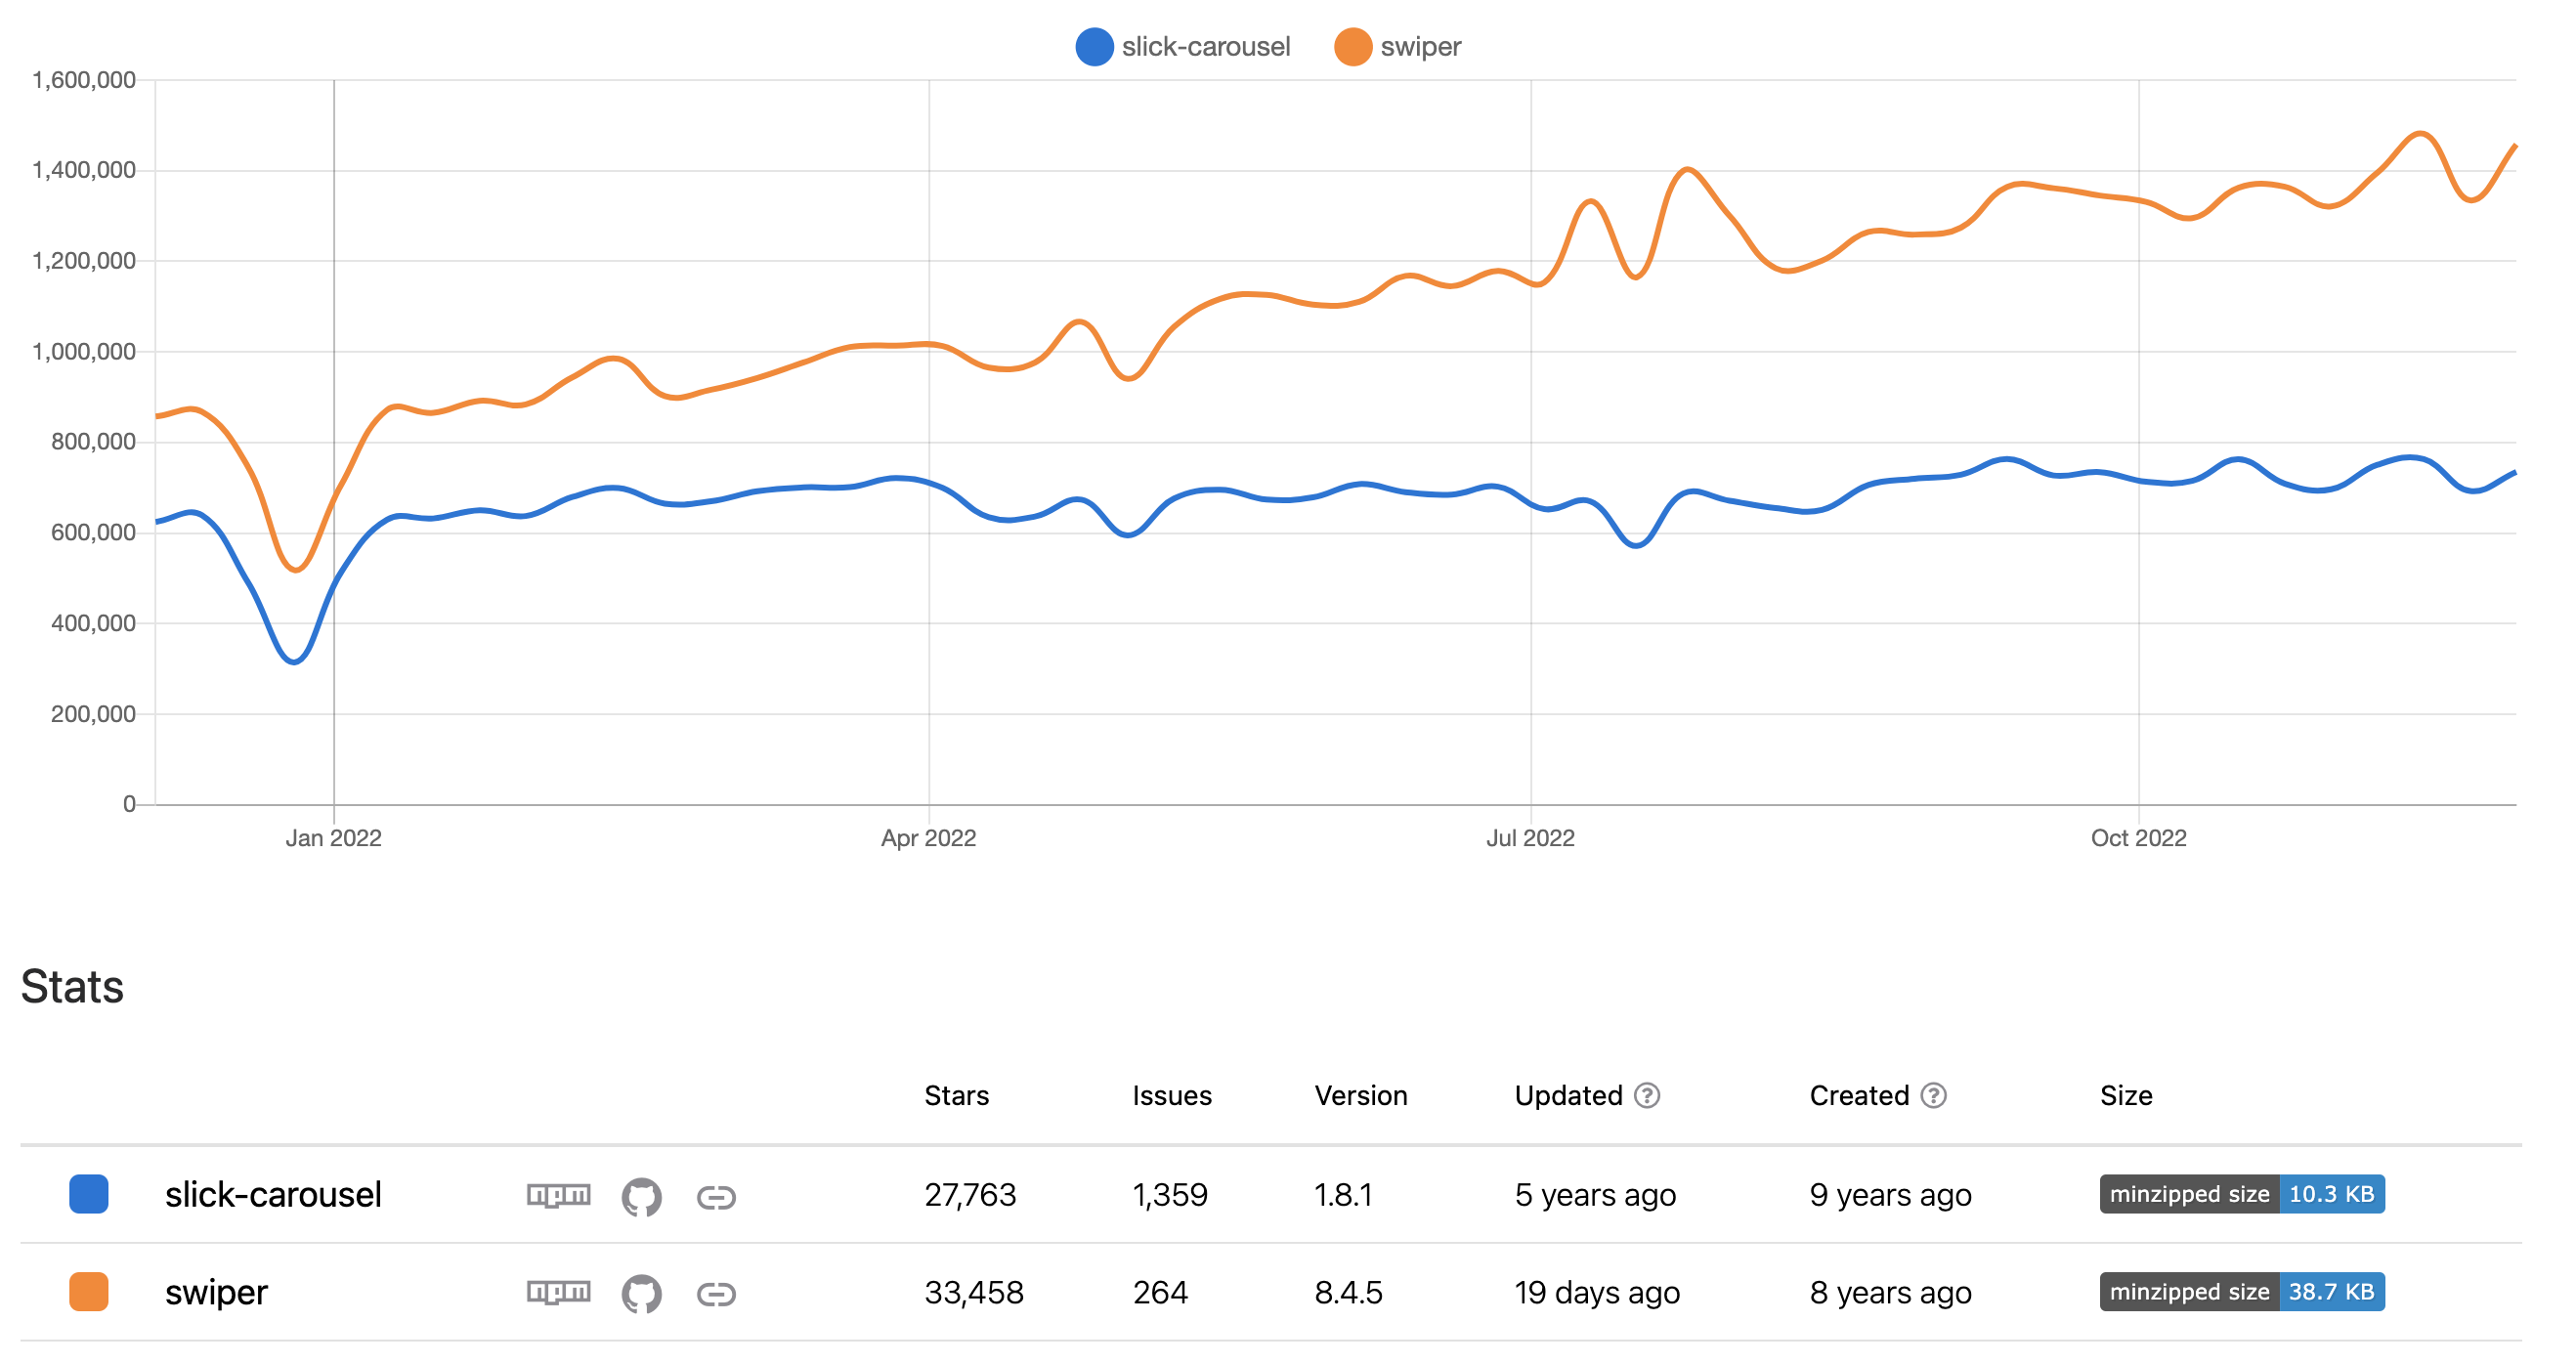Click the Stars column header
This screenshot has height=1364, width=2576.
[x=956, y=1096]
